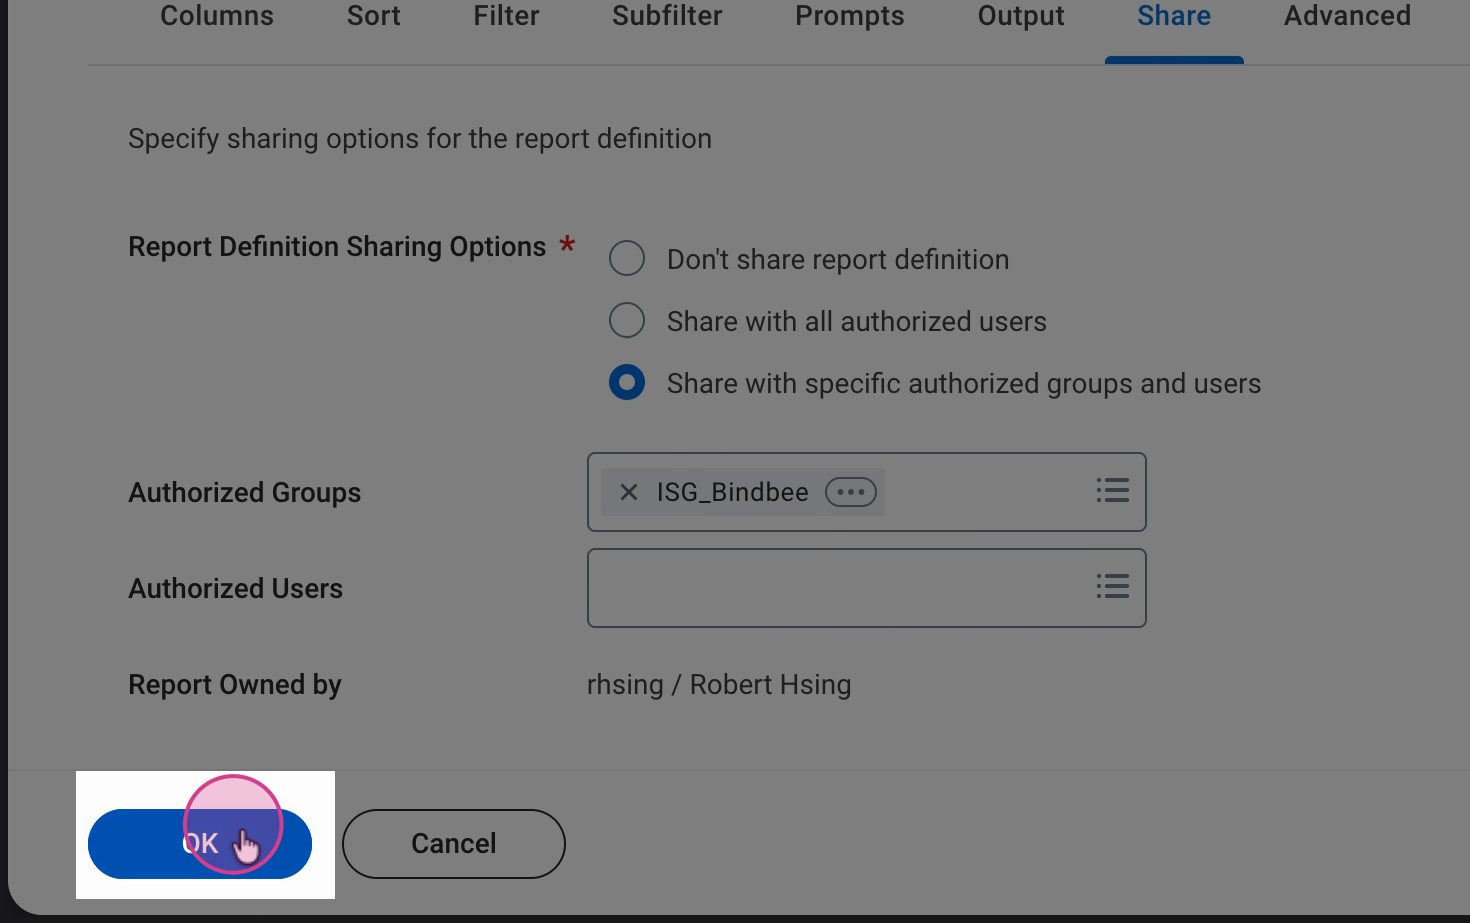Open the Advanced tab
Viewport: 1470px width, 923px height.
[x=1348, y=16]
